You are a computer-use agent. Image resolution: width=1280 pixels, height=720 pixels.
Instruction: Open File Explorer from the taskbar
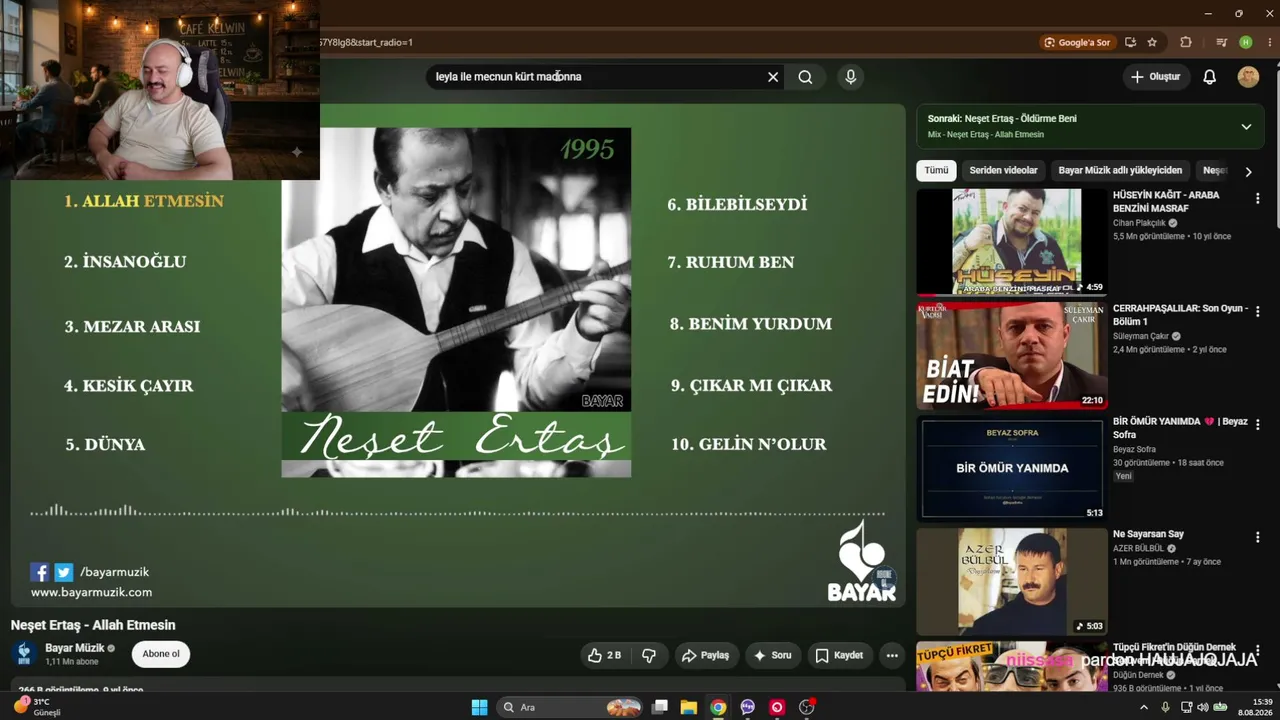click(x=689, y=707)
